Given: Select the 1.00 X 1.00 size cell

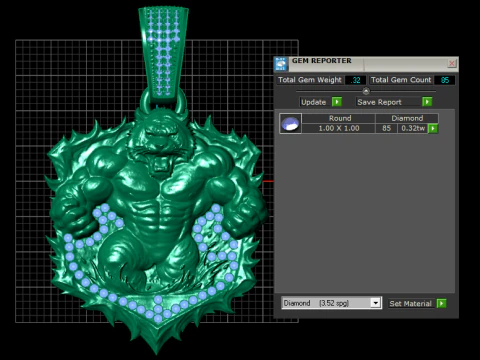Looking at the screenshot, I should tap(339, 128).
